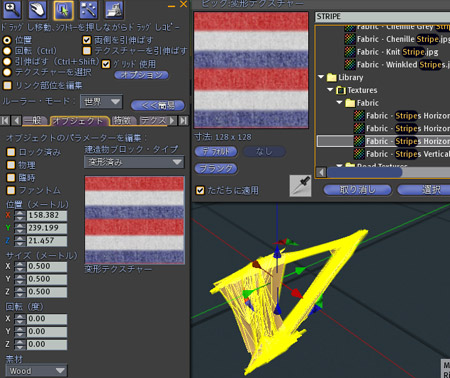The image size is (450, 378).
Task: Select the Edit cursor tool
Action: tap(63, 10)
